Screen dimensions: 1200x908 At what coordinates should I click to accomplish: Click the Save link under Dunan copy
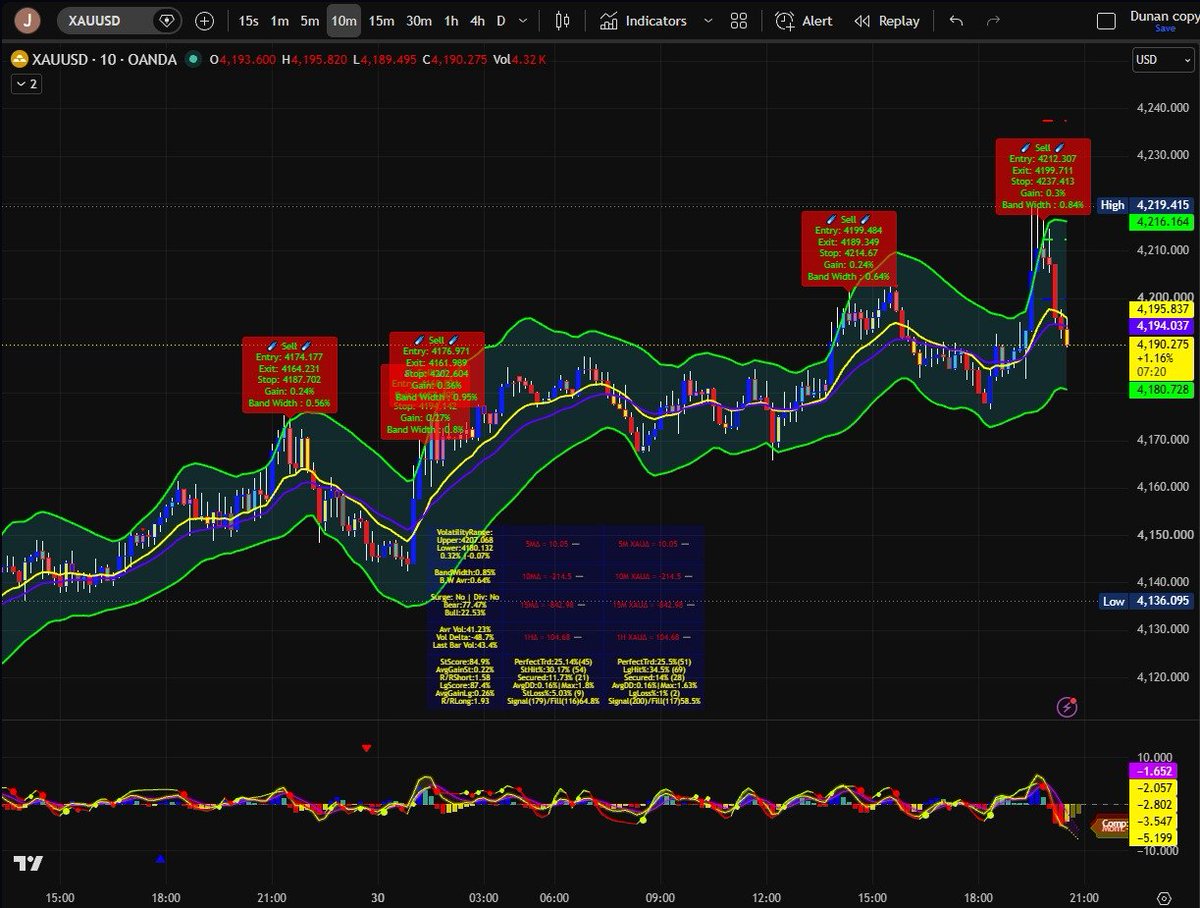[x=1165, y=28]
